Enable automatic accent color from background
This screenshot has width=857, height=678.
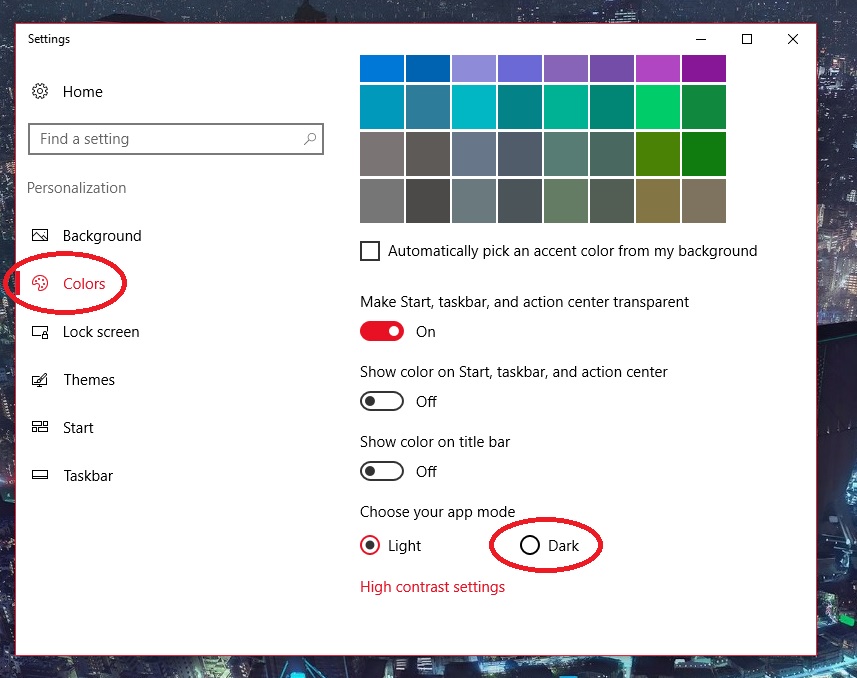point(370,251)
